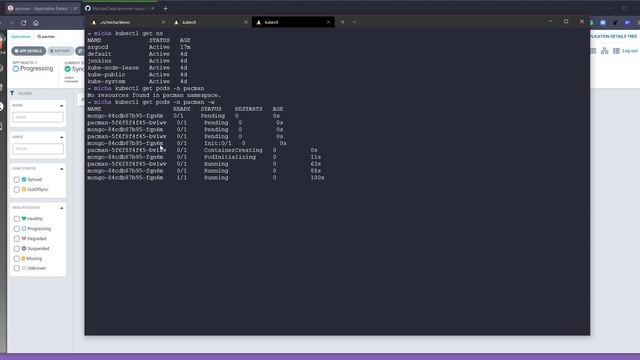This screenshot has width=640, height=360.
Task: Tick the OutOfSync filter checkbox
Action: click(x=17, y=189)
